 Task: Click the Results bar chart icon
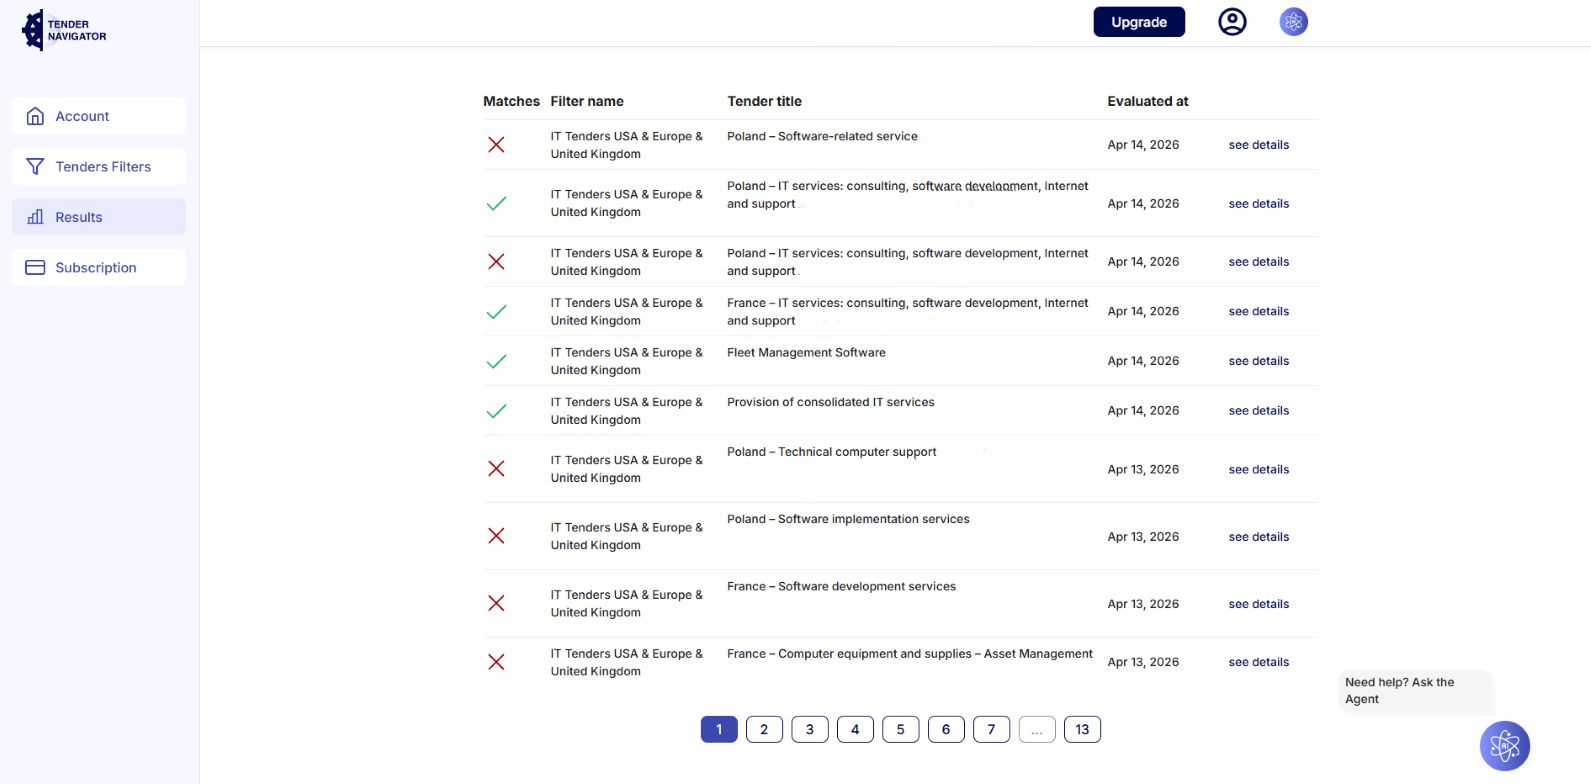[x=35, y=217]
